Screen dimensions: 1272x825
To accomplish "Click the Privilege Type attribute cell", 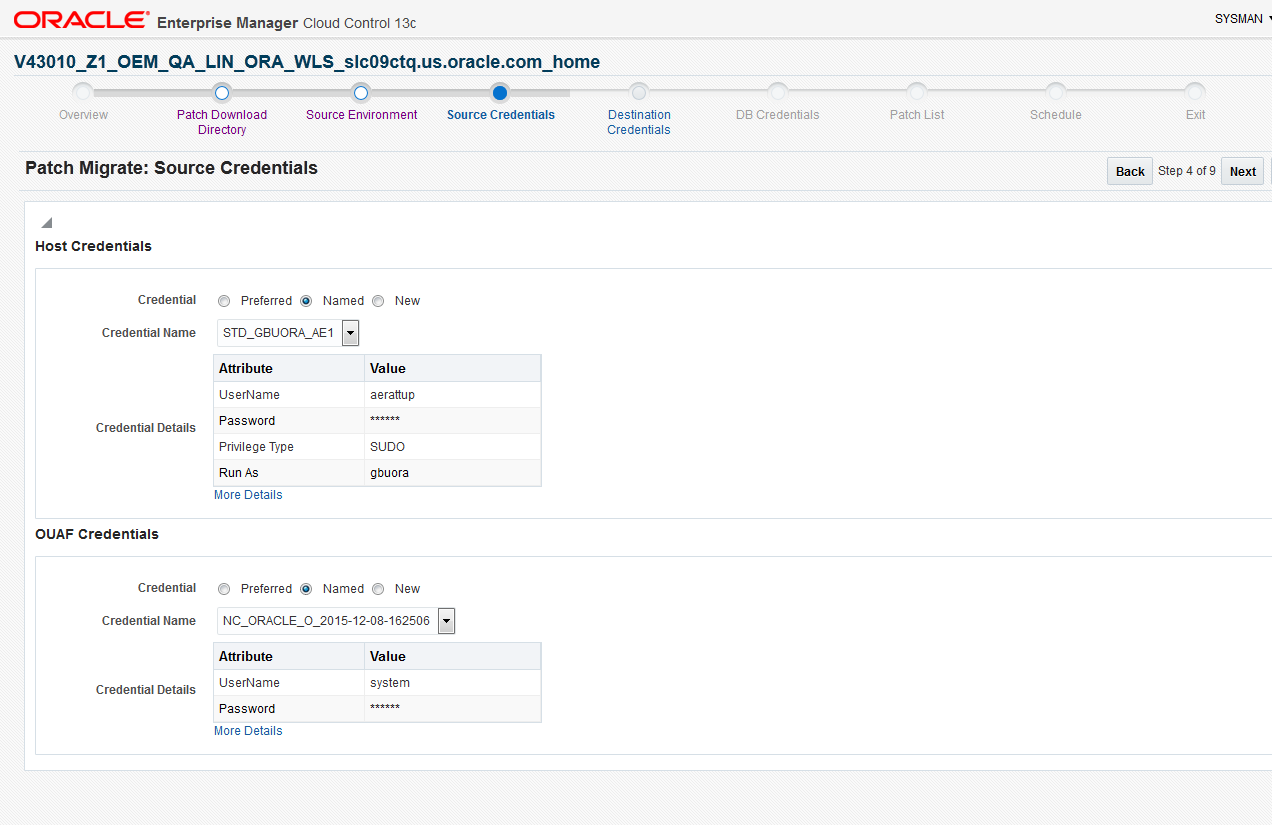I will point(289,447).
